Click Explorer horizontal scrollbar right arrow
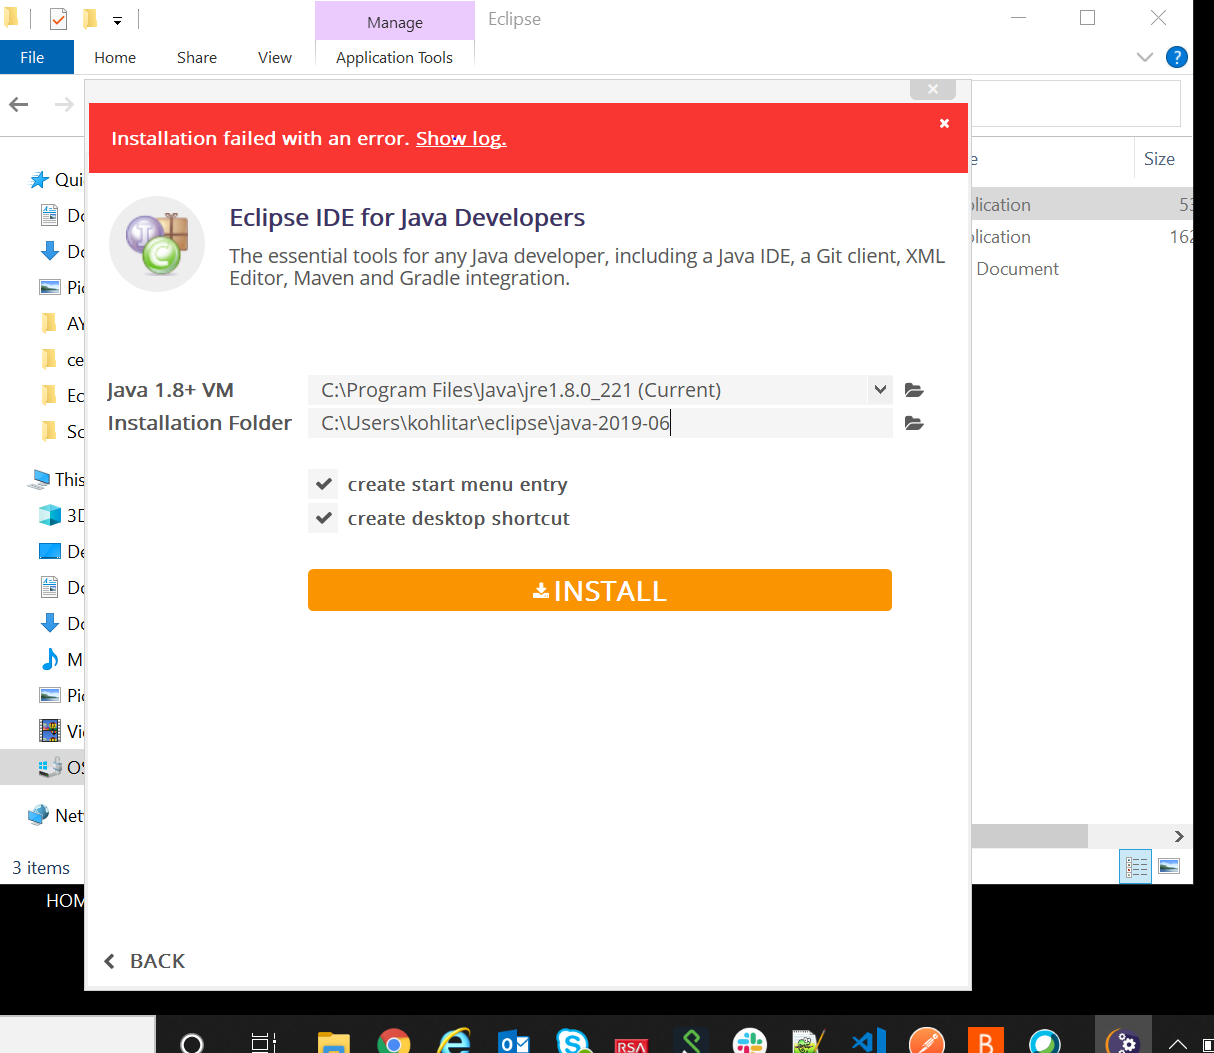This screenshot has height=1053, width=1214. (x=1179, y=836)
